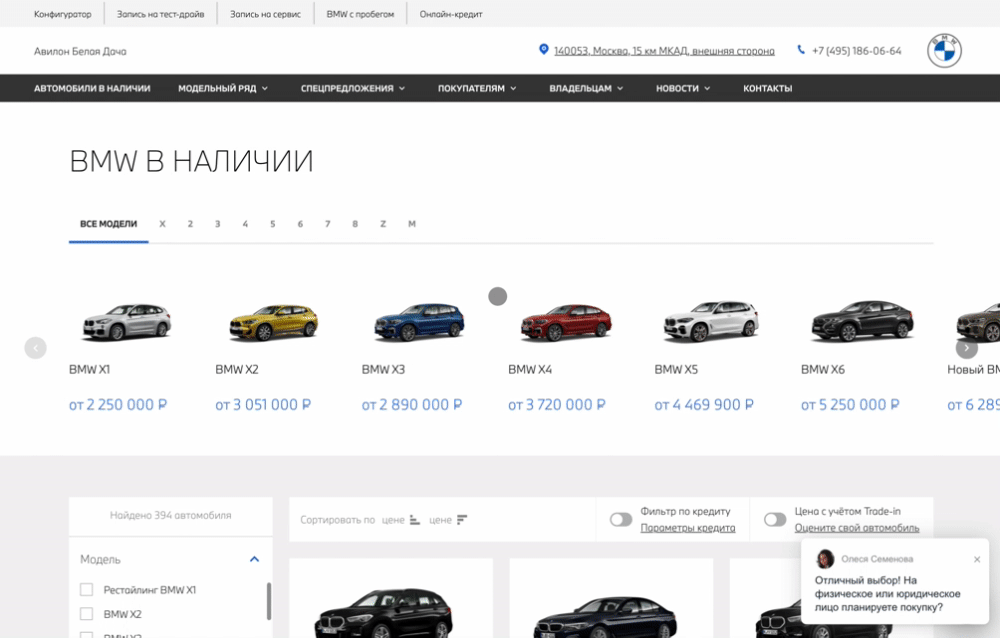Viewport: 1000px width, 638px height.
Task: Enable the Фильтр по кредиту toggle
Action: [x=621, y=520]
